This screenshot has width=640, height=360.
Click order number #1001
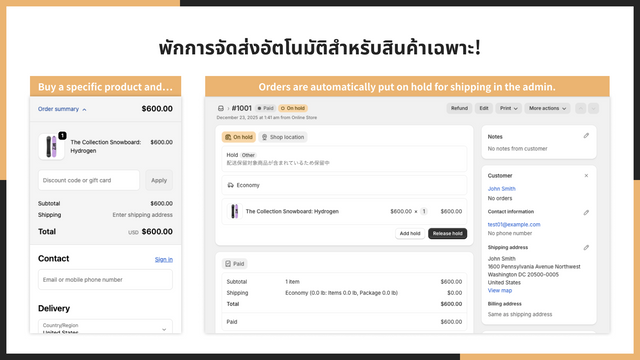tap(241, 108)
